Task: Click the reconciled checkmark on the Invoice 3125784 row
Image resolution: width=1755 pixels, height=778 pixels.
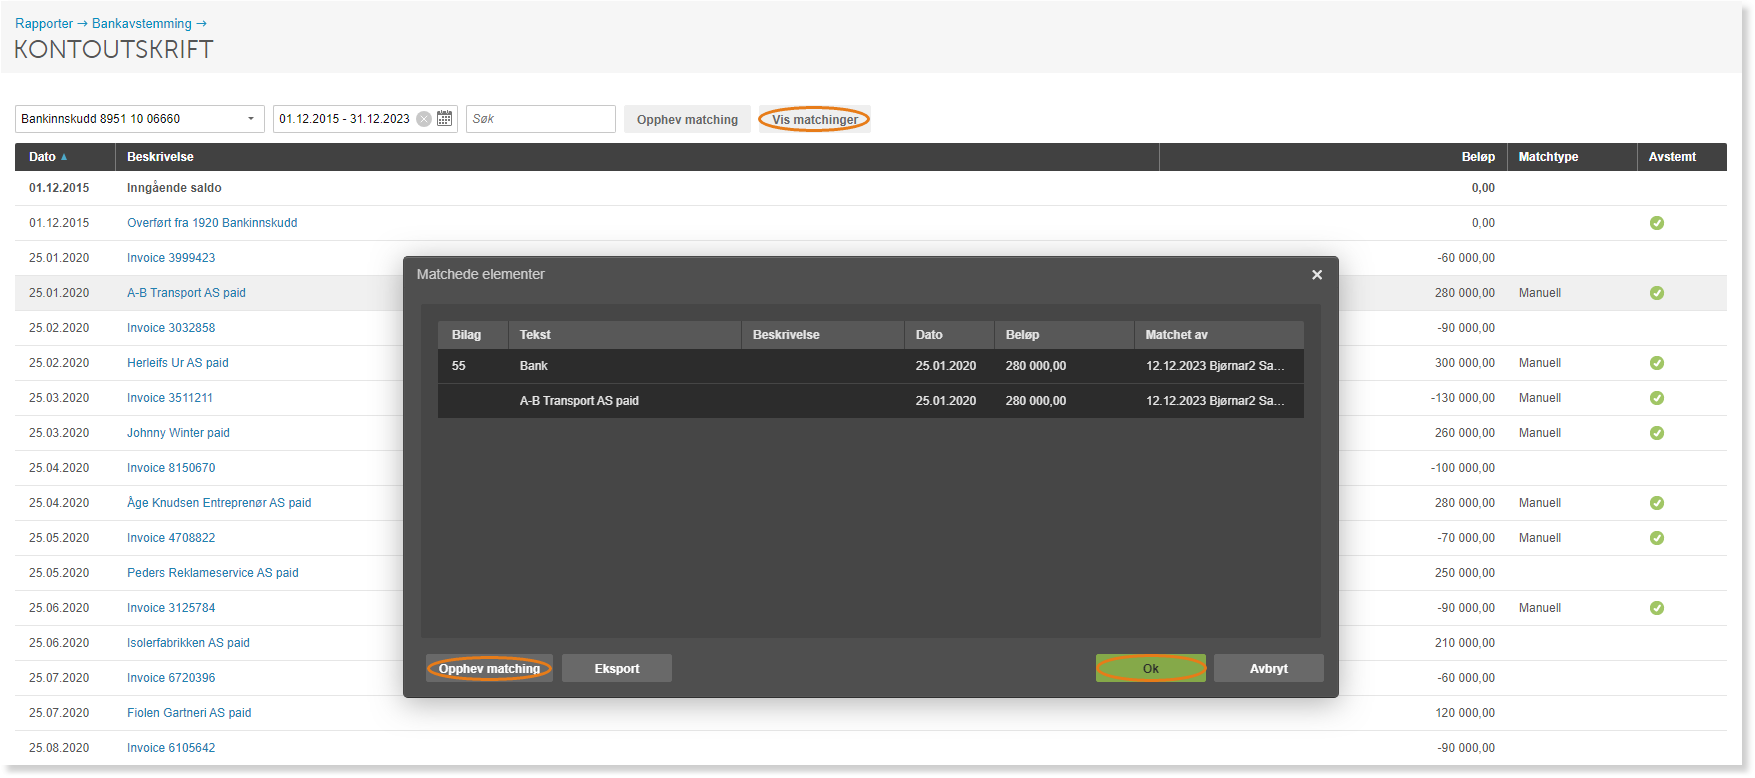Action: click(1657, 608)
